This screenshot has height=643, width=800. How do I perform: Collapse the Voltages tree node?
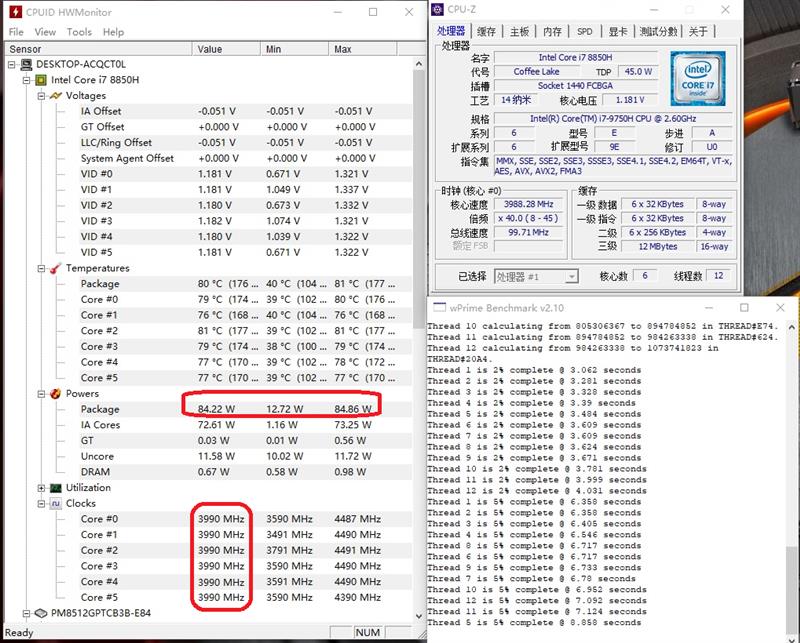[41, 96]
